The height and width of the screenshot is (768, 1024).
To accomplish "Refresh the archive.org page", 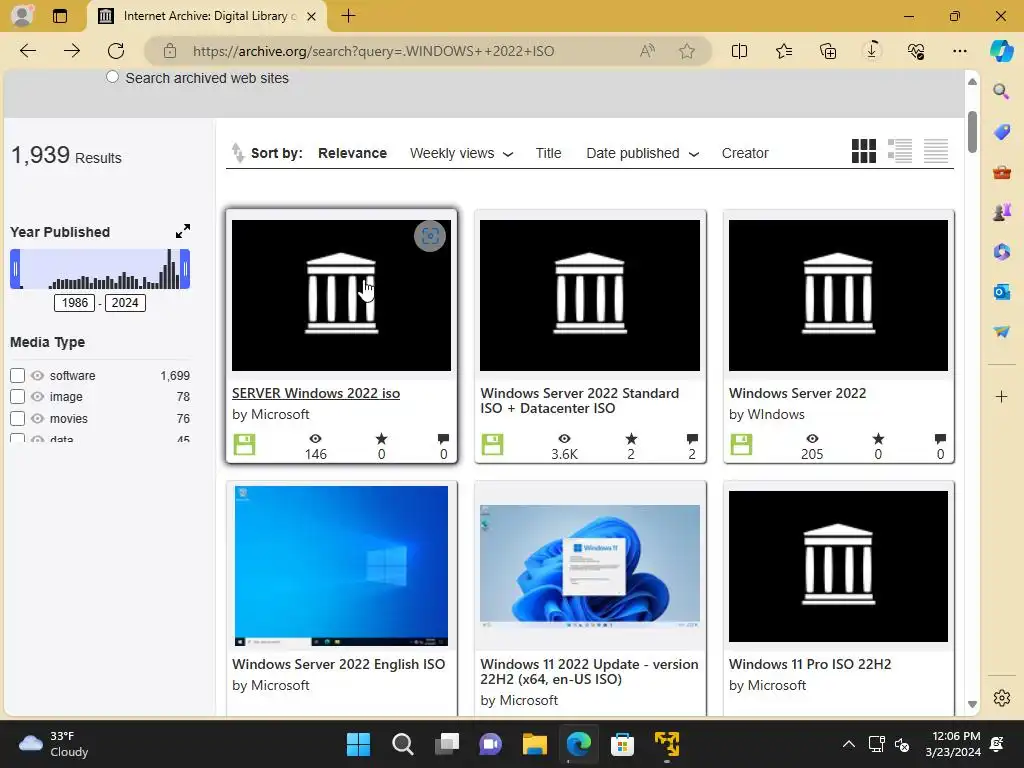I will tap(116, 51).
